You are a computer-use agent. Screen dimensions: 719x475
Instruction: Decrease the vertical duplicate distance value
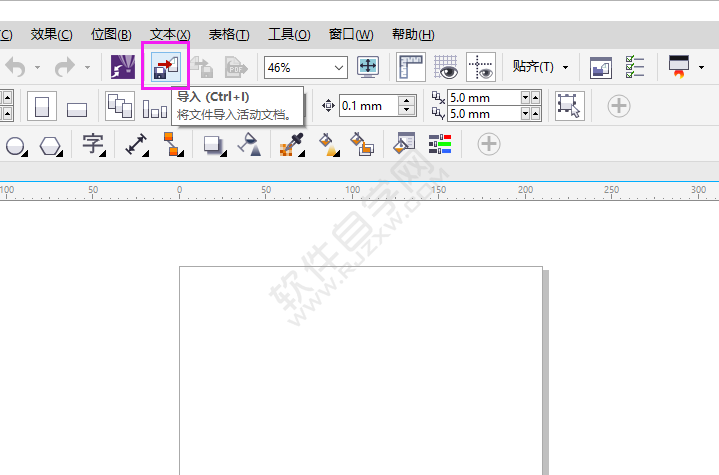click(525, 114)
